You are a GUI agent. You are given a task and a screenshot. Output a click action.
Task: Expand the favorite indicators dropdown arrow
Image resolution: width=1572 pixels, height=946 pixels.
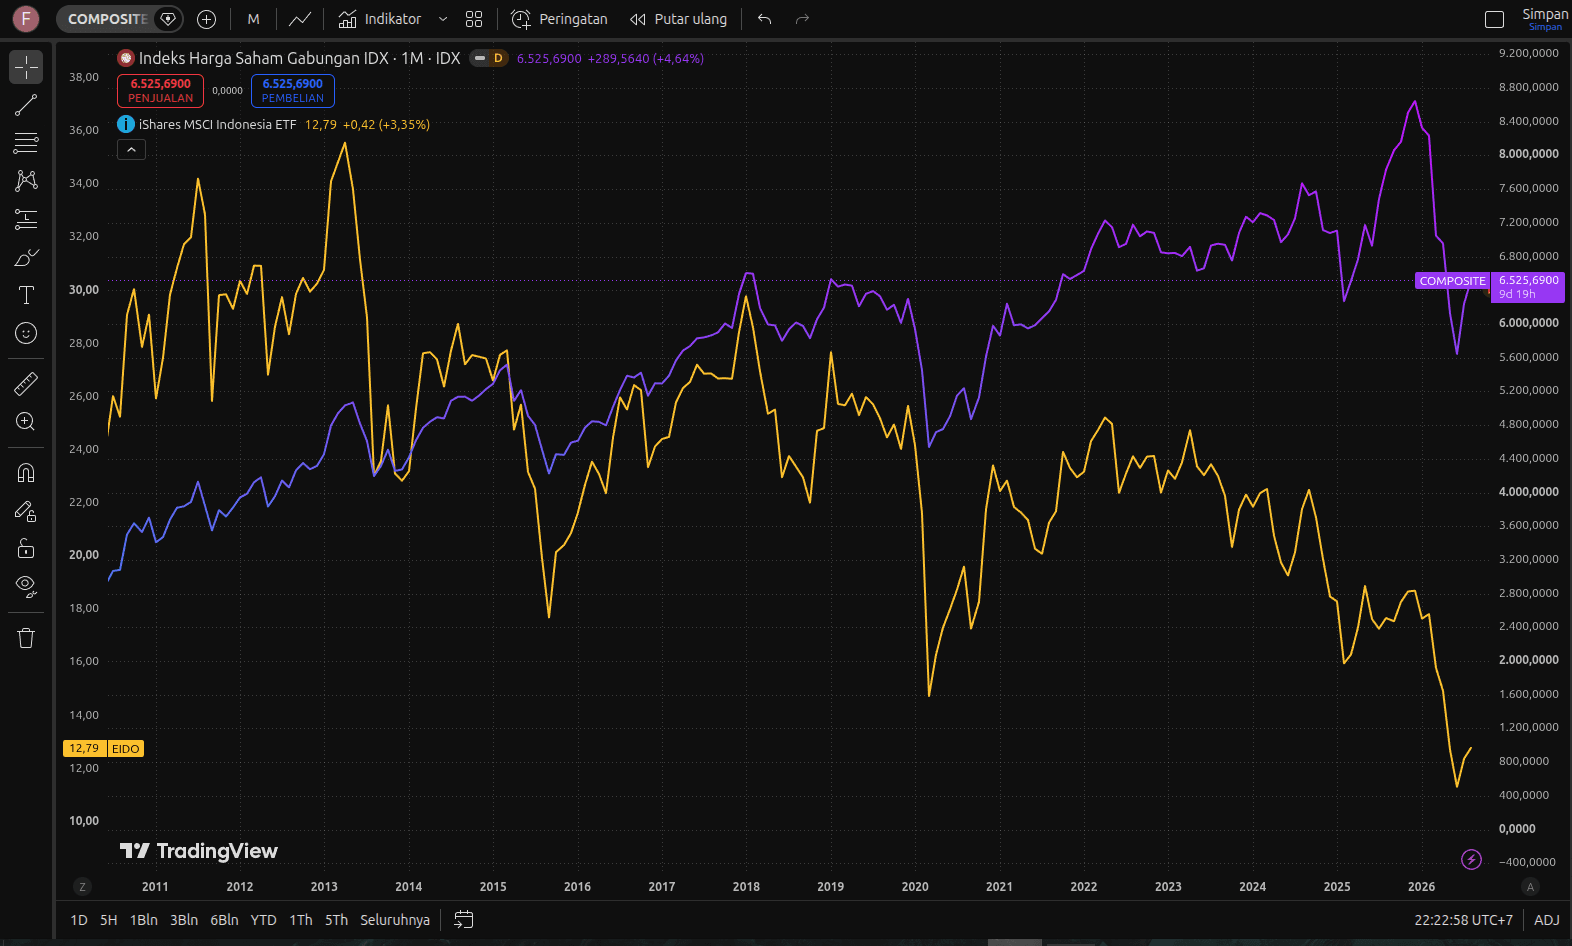(x=443, y=19)
